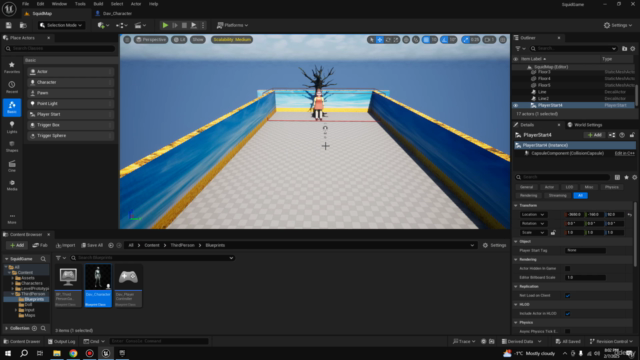The image size is (640, 360).
Task: Open the Cmd console type dropdown
Action: tap(94, 342)
